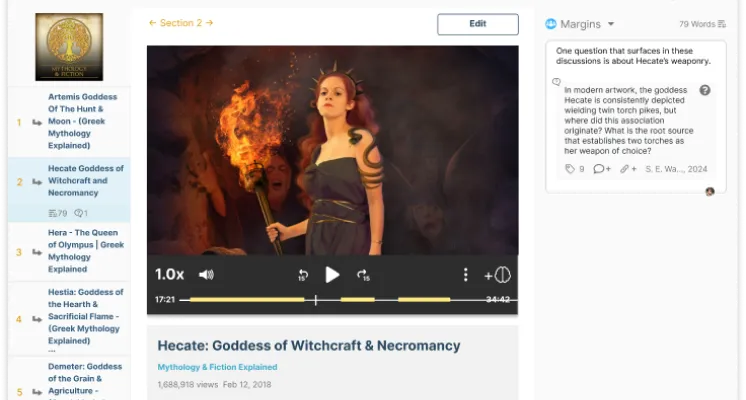Click the first yellow highlighted timeline segment
Screen dimensions: 746x400
(247, 300)
